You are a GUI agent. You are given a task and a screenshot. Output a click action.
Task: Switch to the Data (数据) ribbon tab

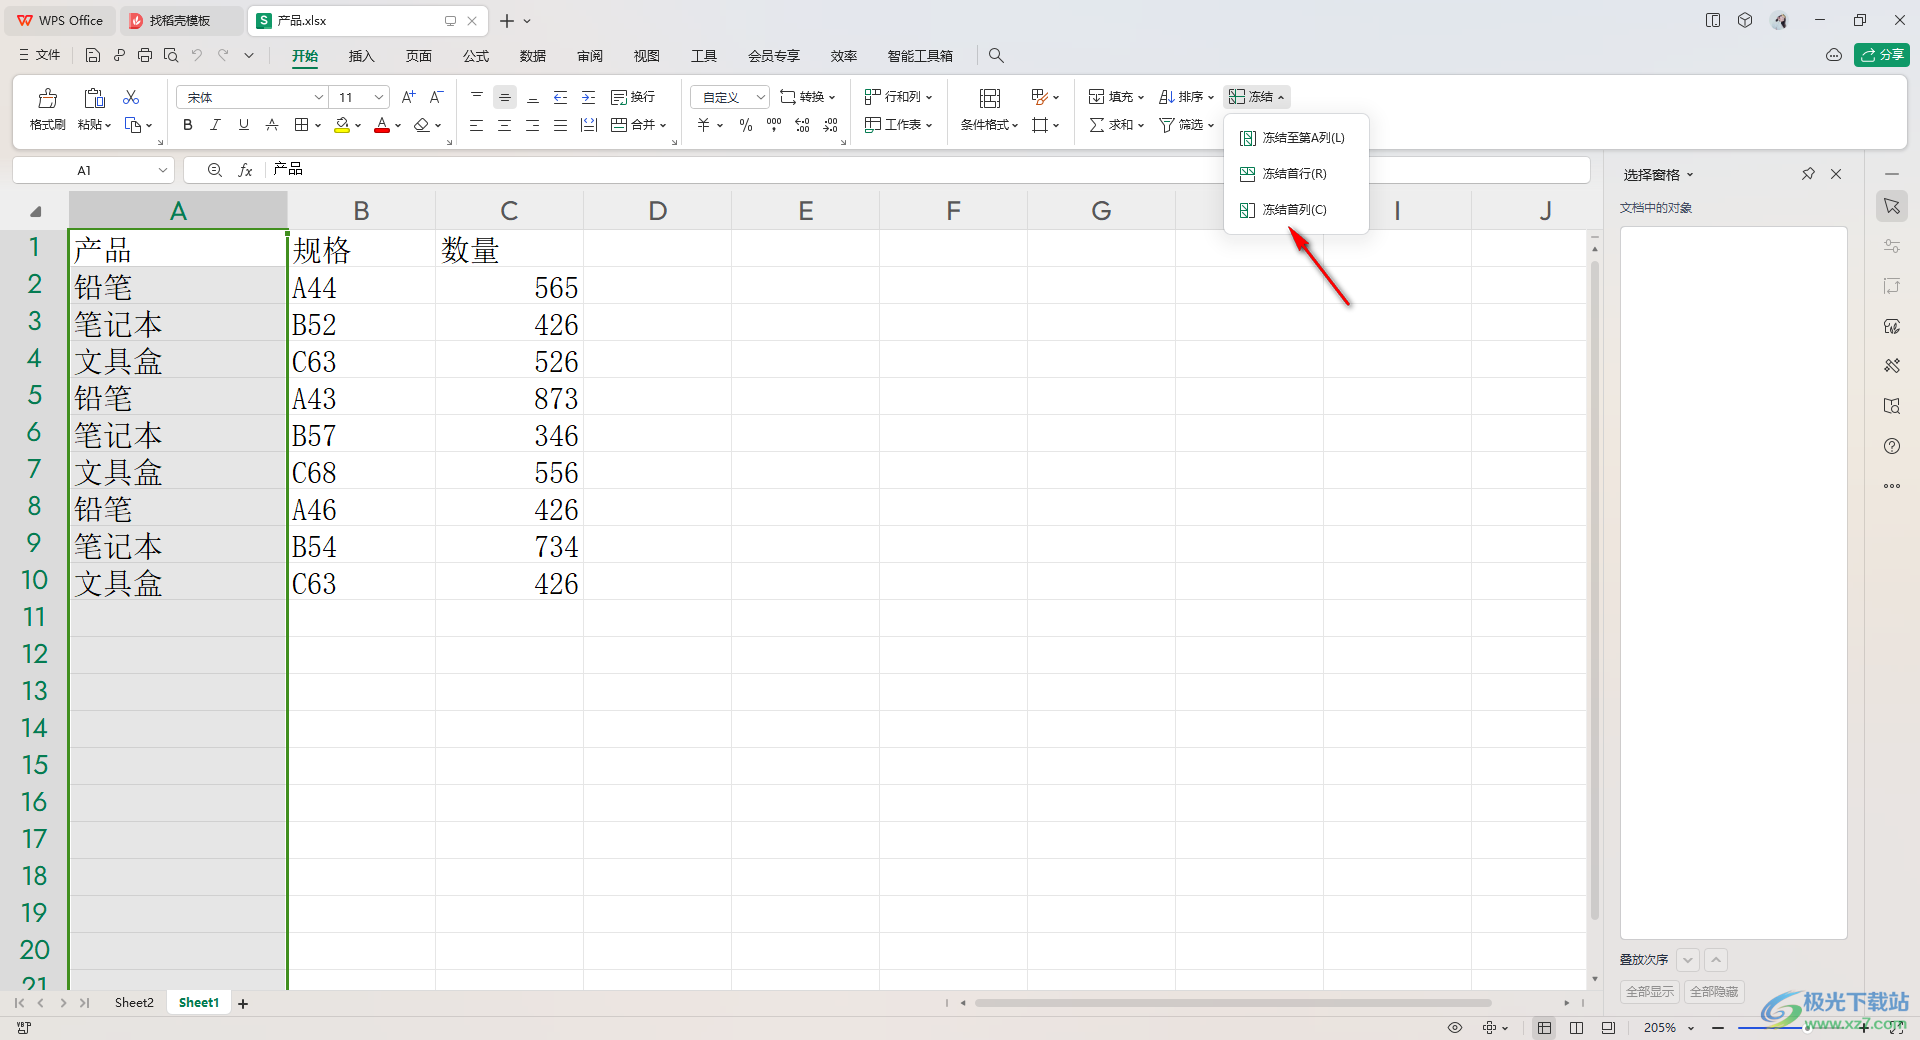(533, 56)
